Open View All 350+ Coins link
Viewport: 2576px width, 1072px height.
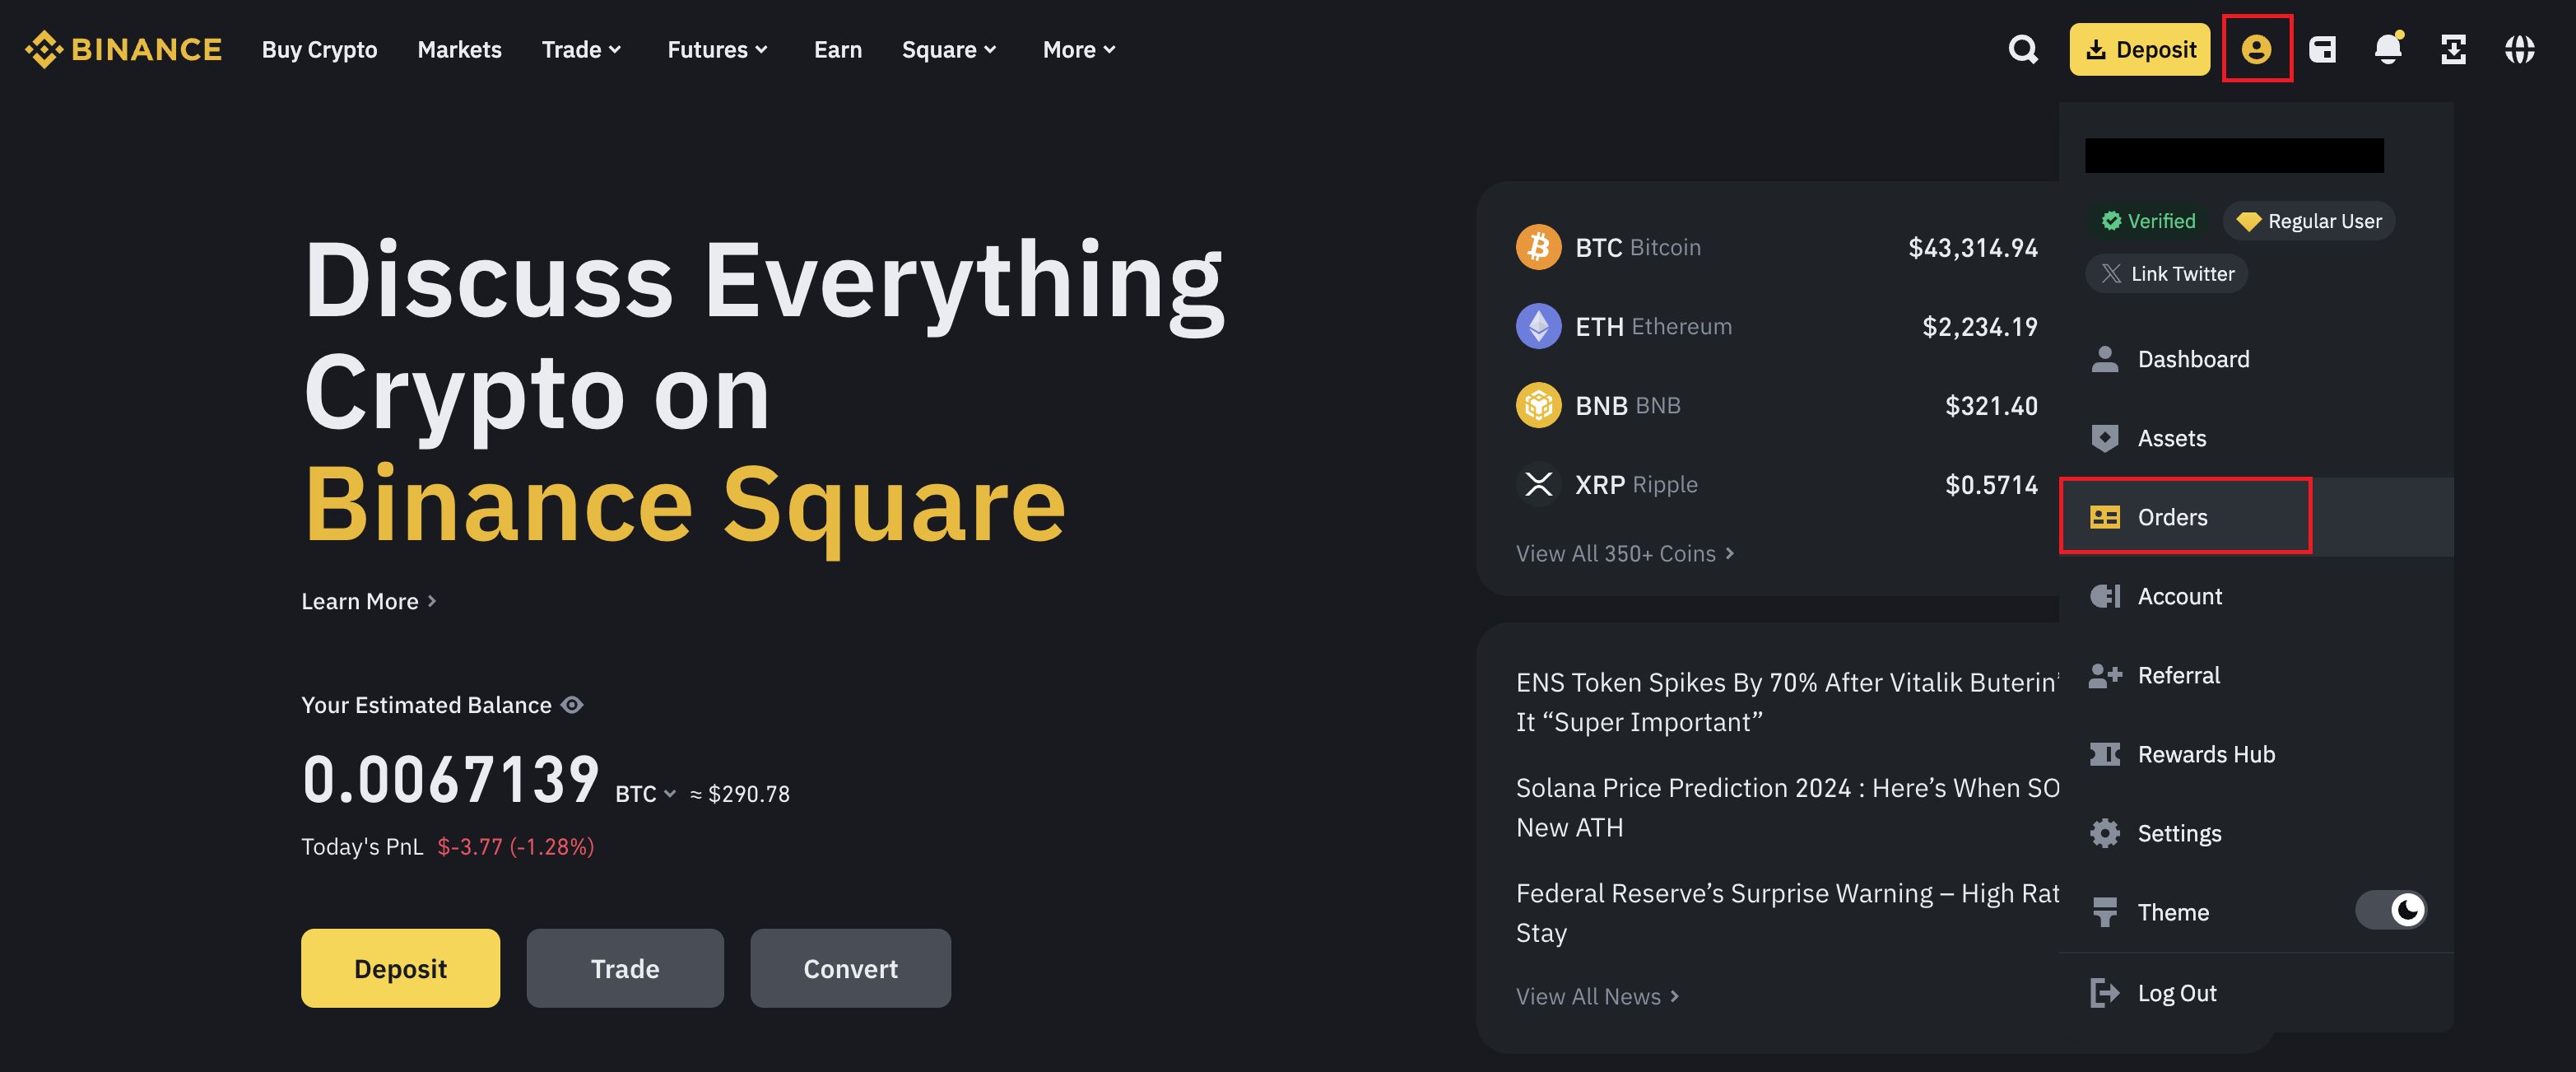[x=1625, y=553]
